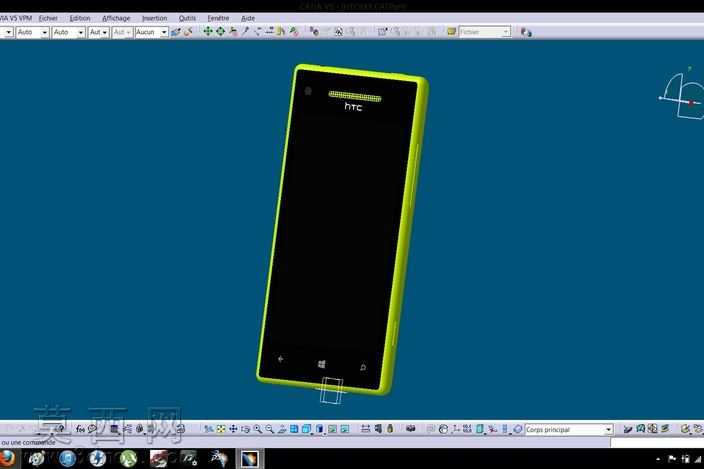Open the Insertion menu
Screen dimensions: 704x469
pyautogui.click(x=154, y=18)
